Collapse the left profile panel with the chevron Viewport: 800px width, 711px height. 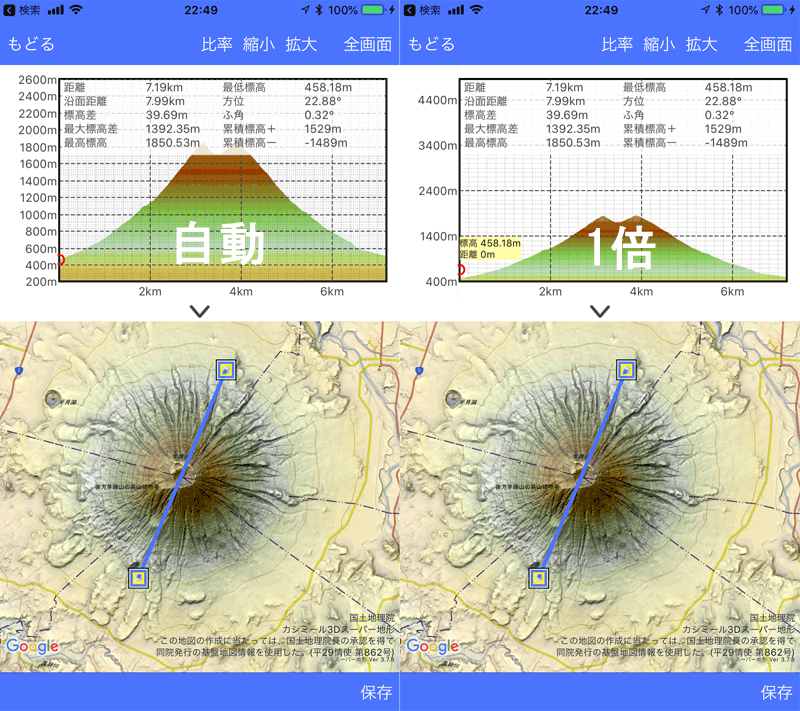(x=200, y=311)
